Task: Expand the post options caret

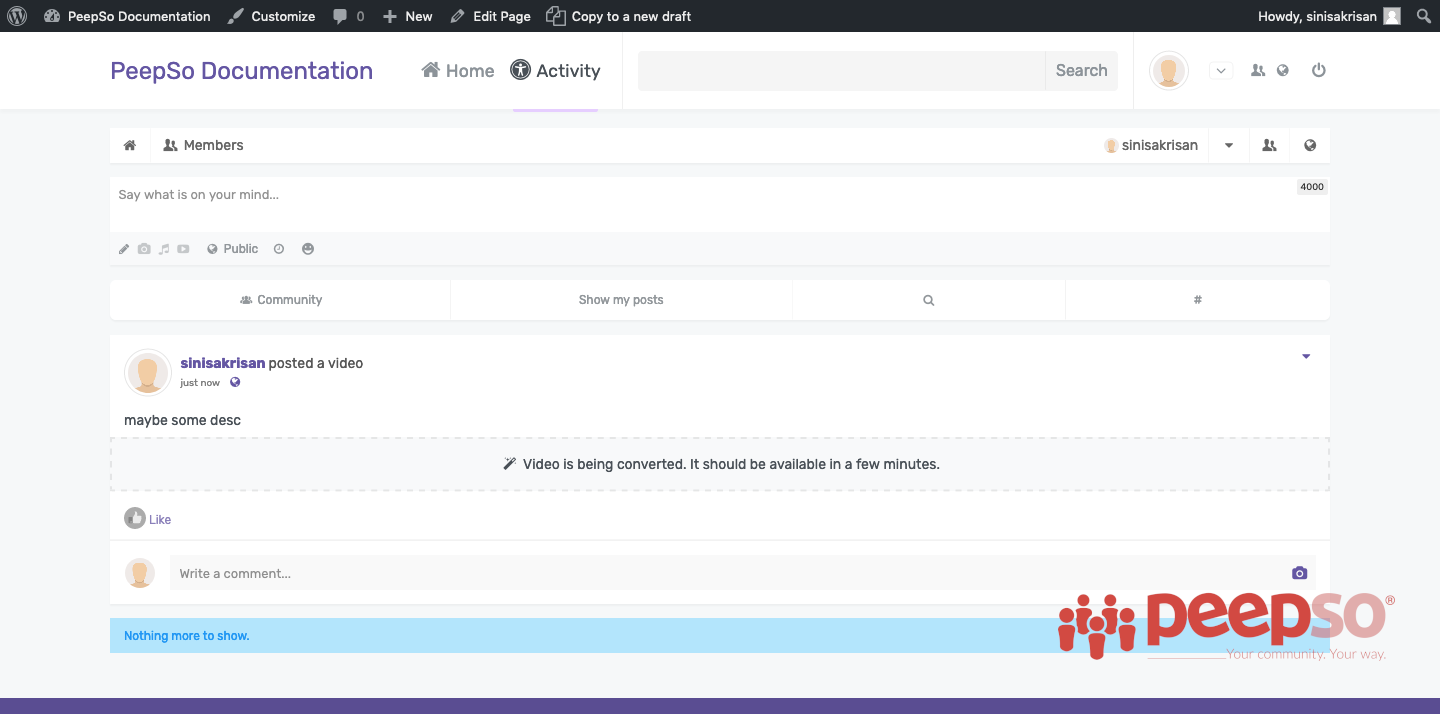Action: pyautogui.click(x=1306, y=357)
